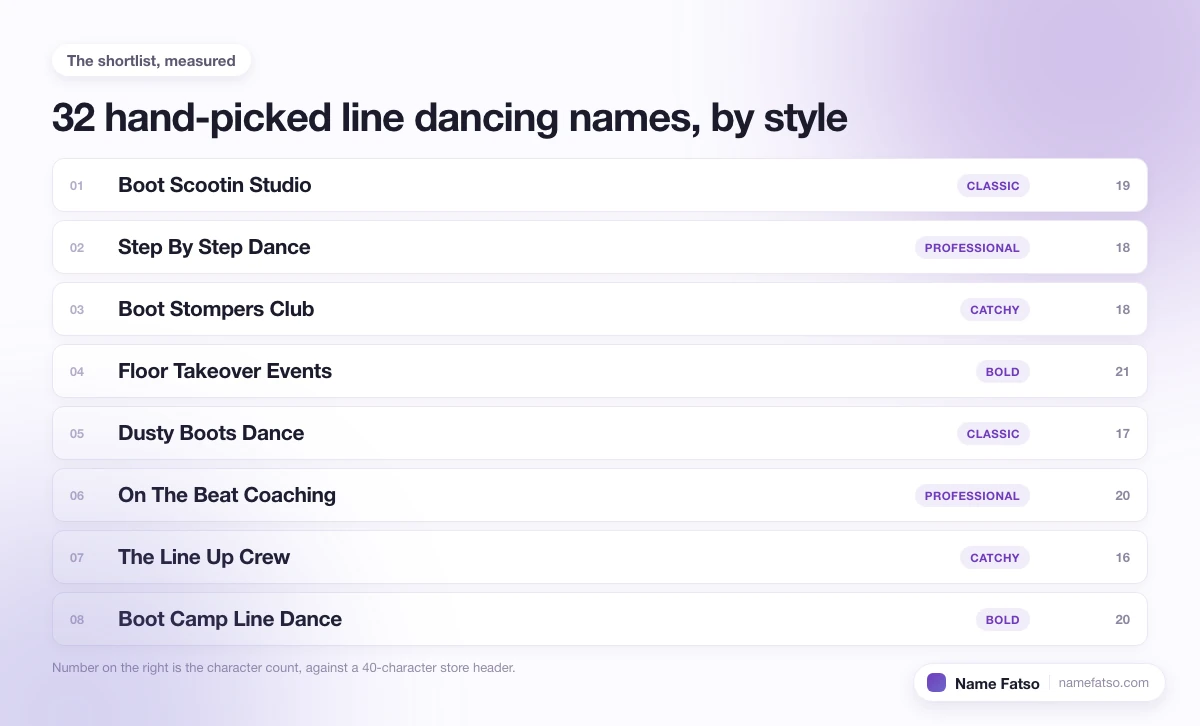Screen dimensions: 1200x726
Task: Click CLASSIC tag on Boot Scootin Studio
Action: (993, 186)
